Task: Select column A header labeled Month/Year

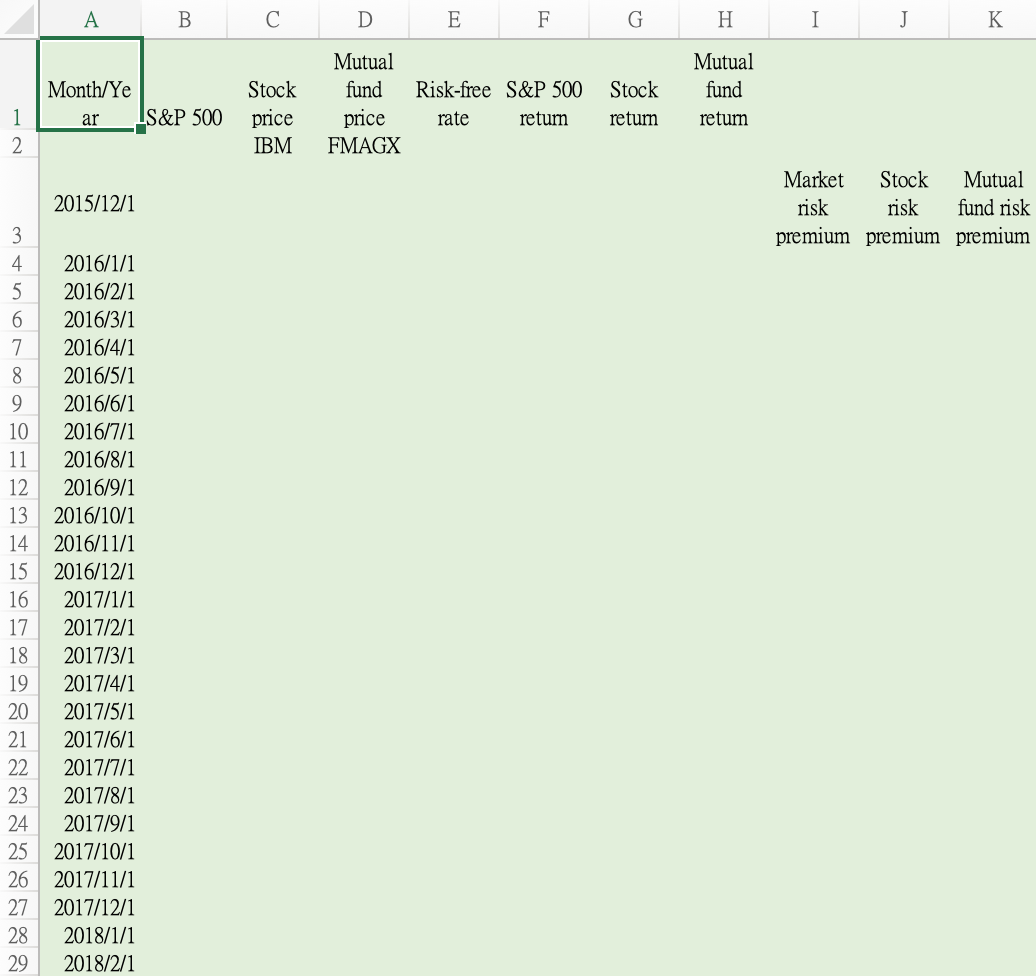Action: (90, 19)
